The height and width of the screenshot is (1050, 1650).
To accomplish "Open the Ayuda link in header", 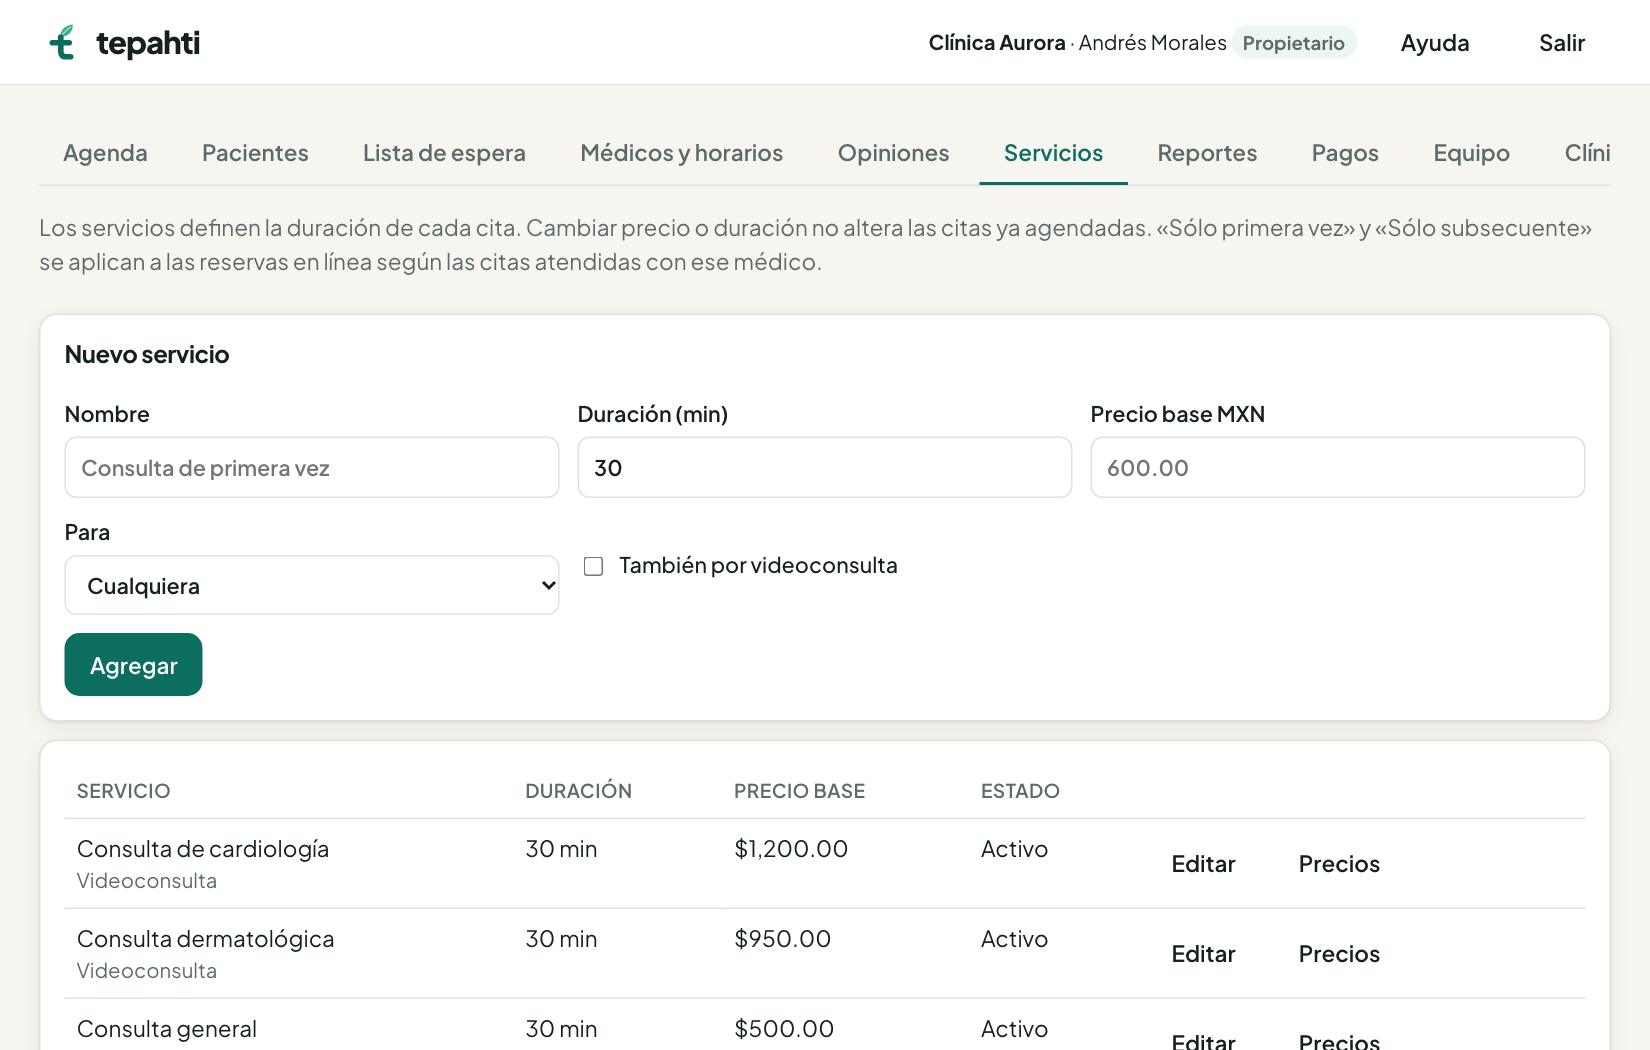I will pos(1435,43).
